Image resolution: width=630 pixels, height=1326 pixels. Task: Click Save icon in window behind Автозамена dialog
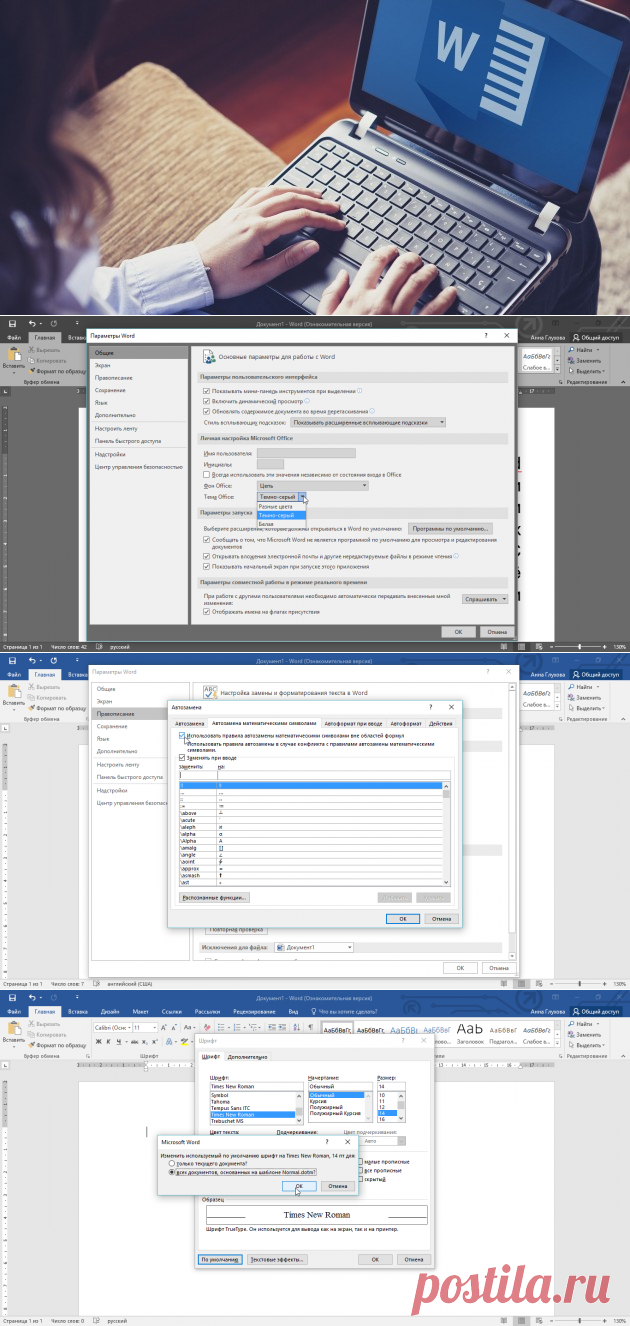pos(12,661)
